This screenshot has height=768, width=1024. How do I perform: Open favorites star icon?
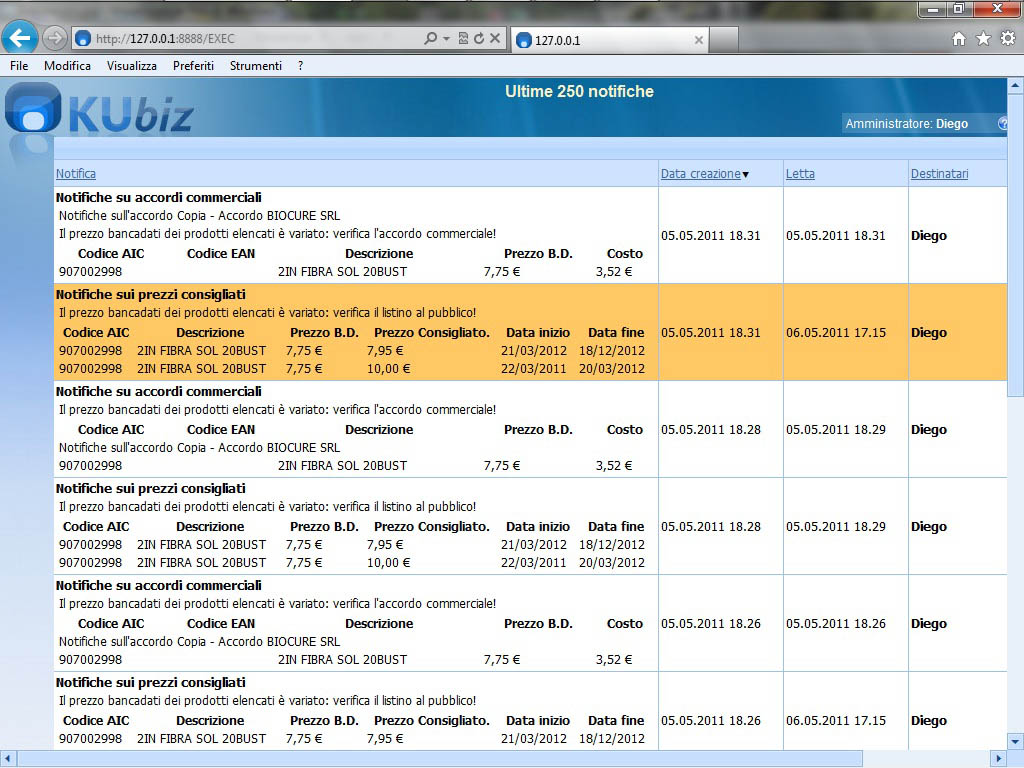click(x=983, y=39)
